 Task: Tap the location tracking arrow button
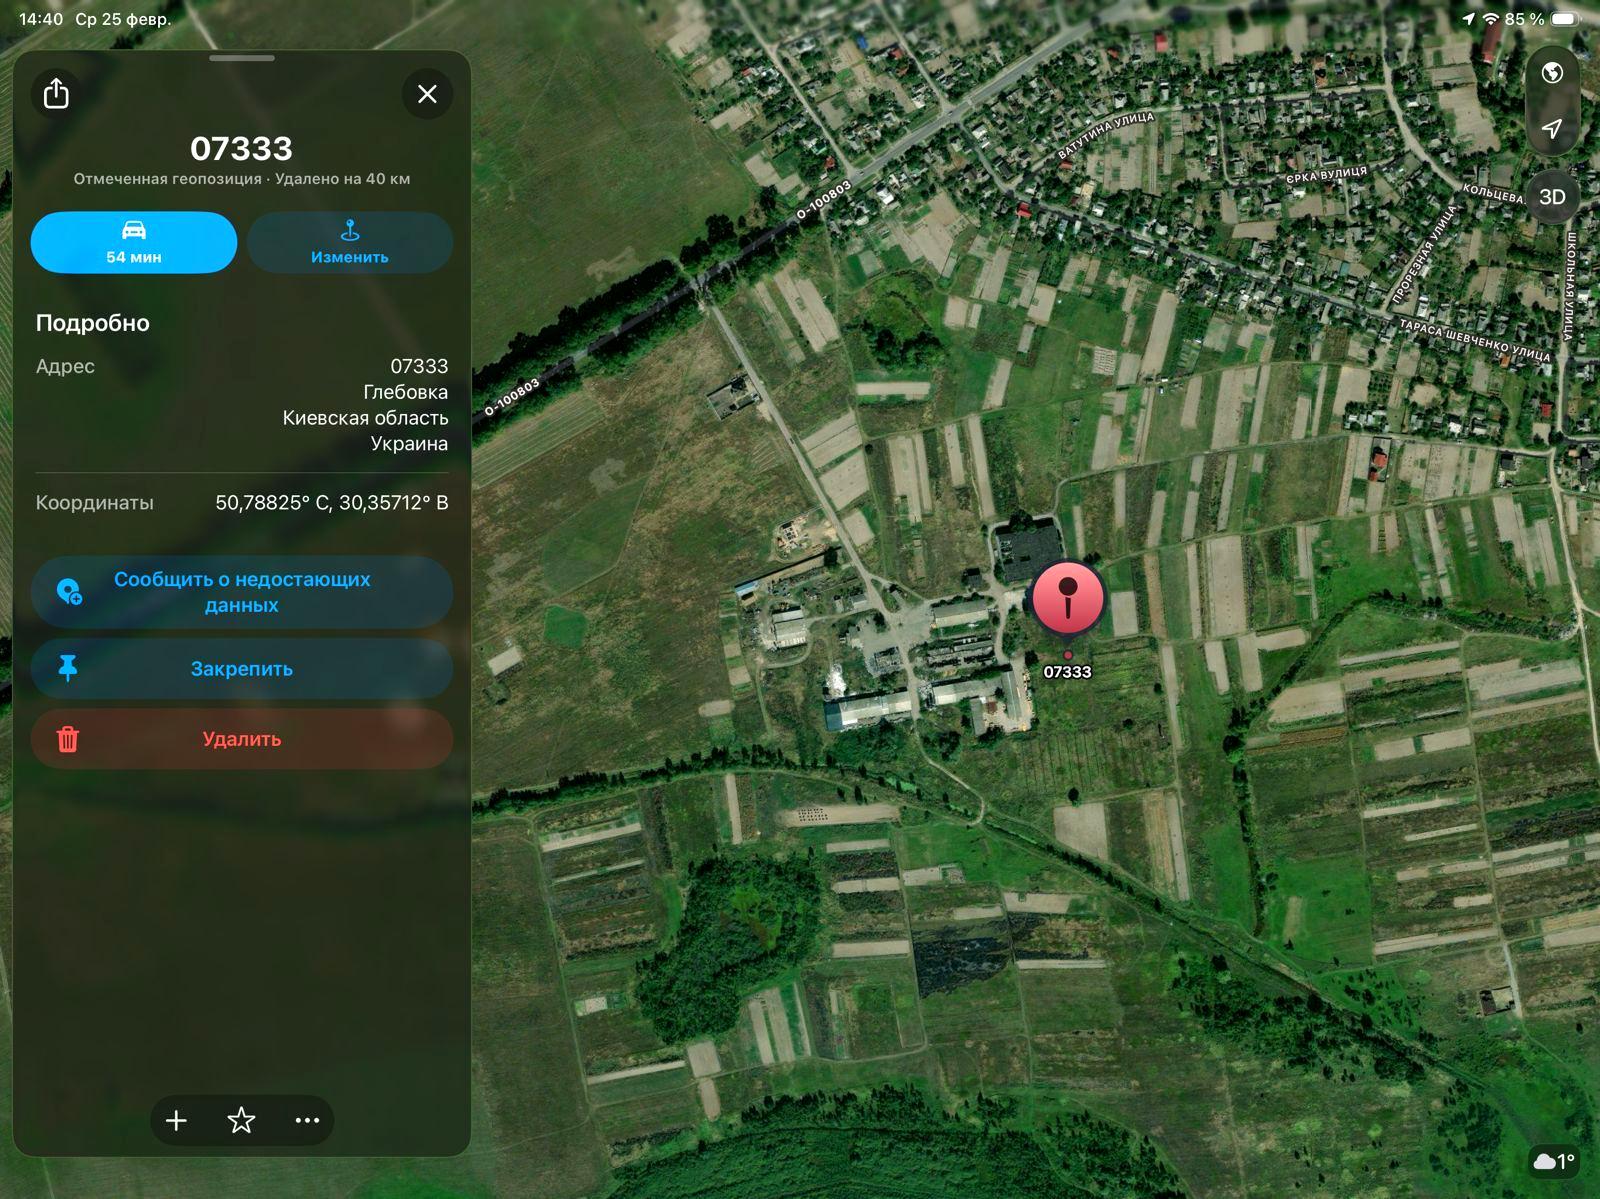click(x=1552, y=128)
